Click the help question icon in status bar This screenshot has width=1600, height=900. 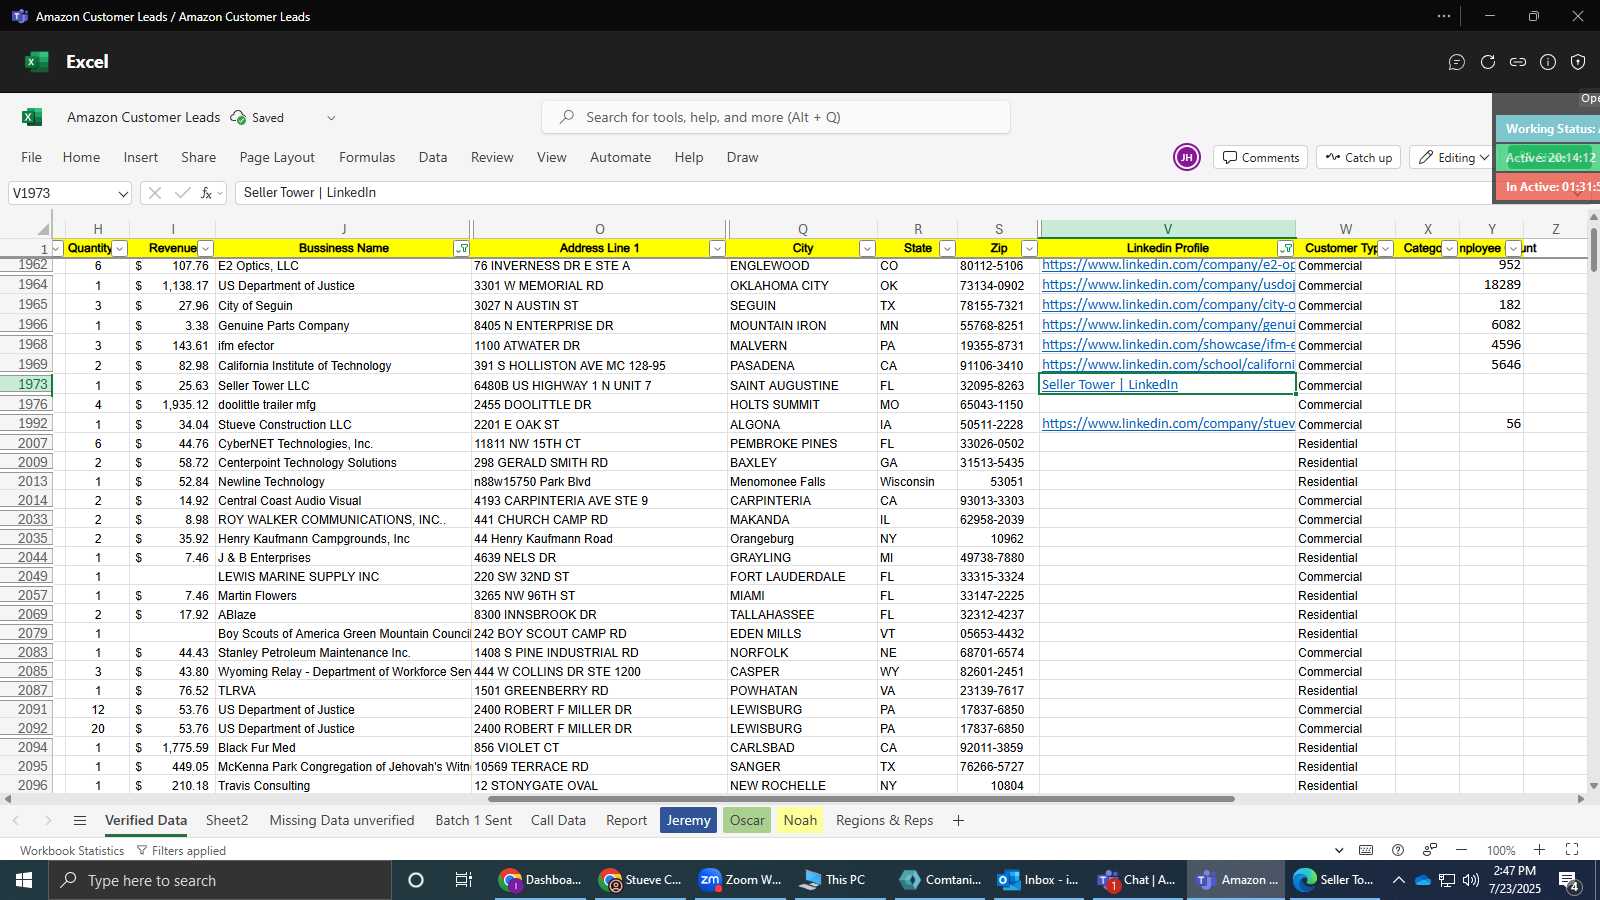pos(1398,850)
